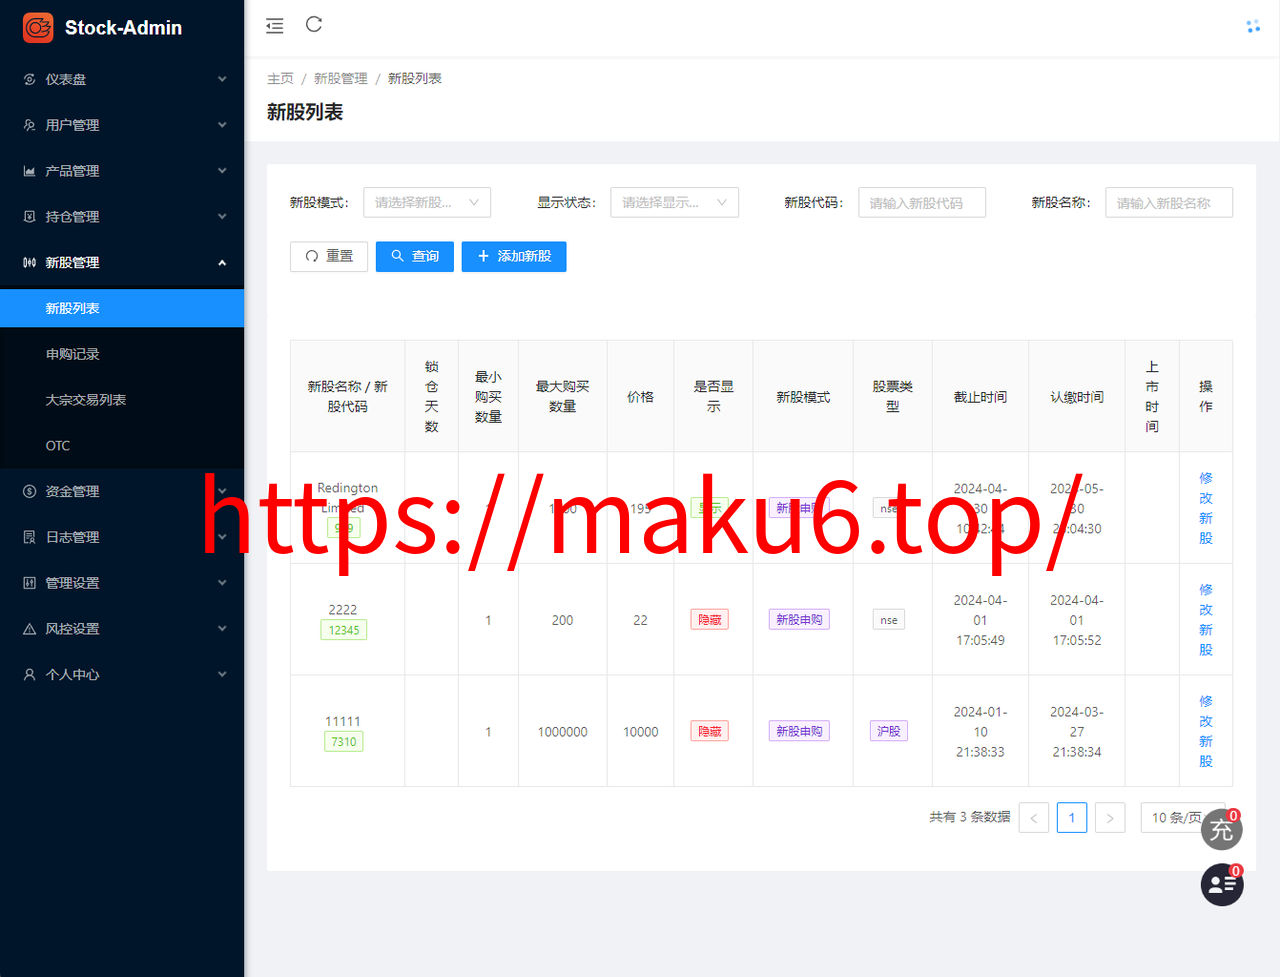Open 日志管理 menu label
Image resolution: width=1280 pixels, height=977 pixels.
click(x=72, y=537)
